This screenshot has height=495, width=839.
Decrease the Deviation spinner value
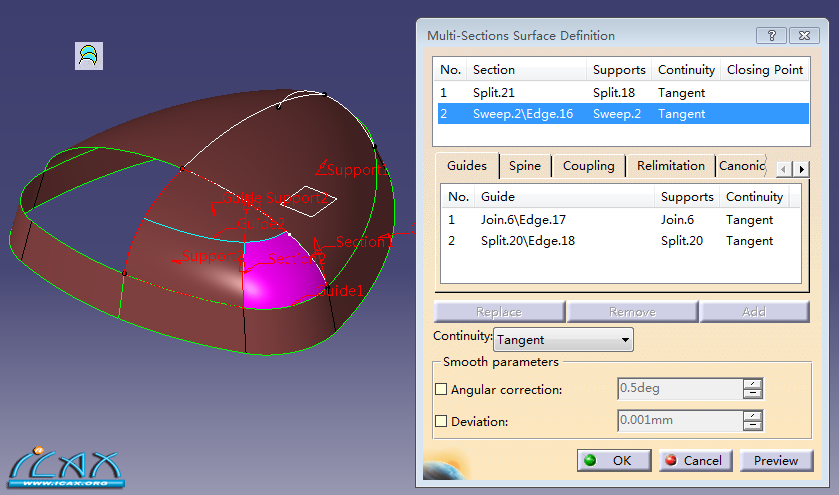tap(753, 427)
